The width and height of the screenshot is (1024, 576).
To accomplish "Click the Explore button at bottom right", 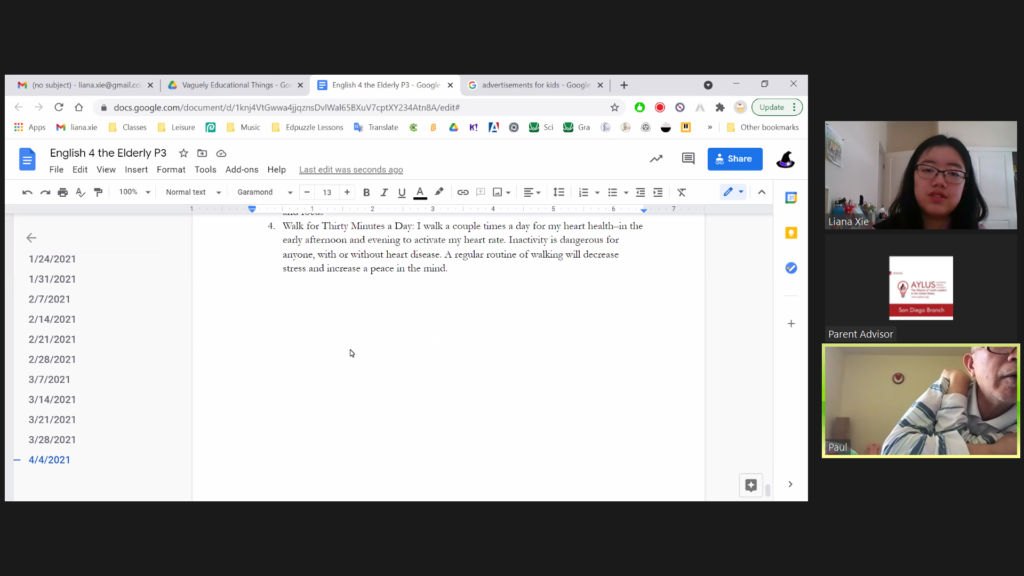I will click(751, 485).
